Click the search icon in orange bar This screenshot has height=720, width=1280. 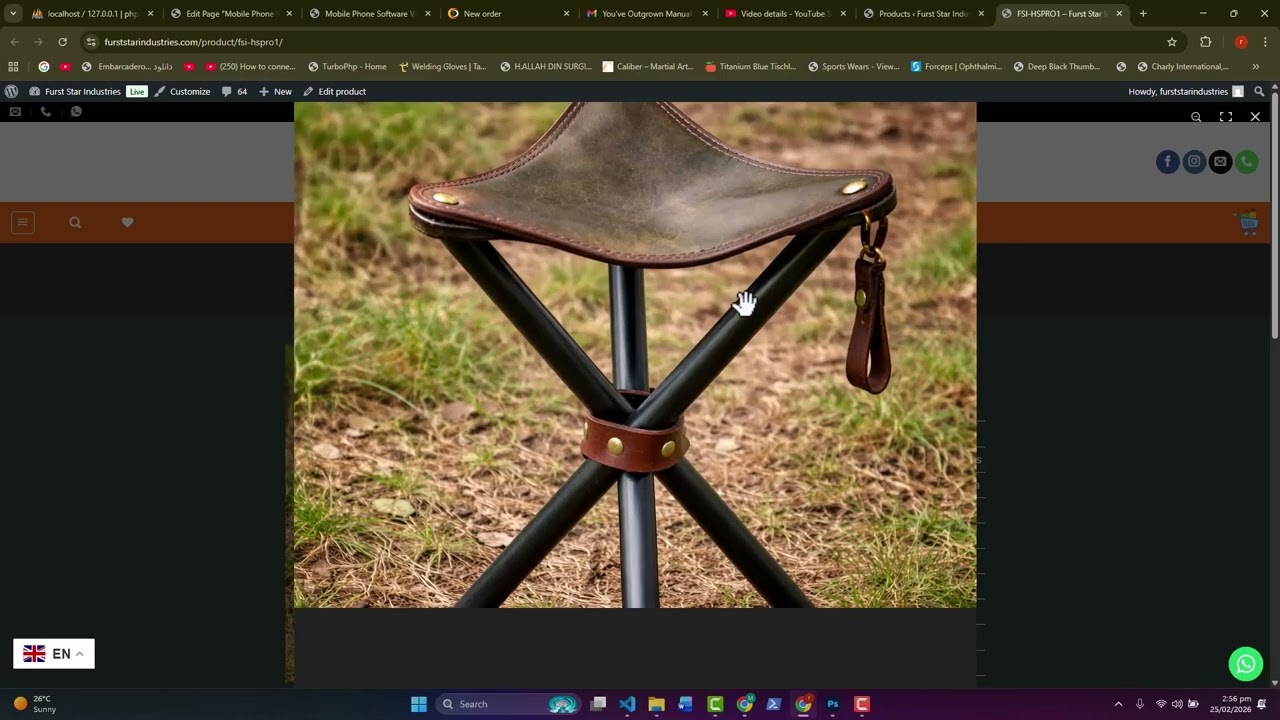pos(75,222)
